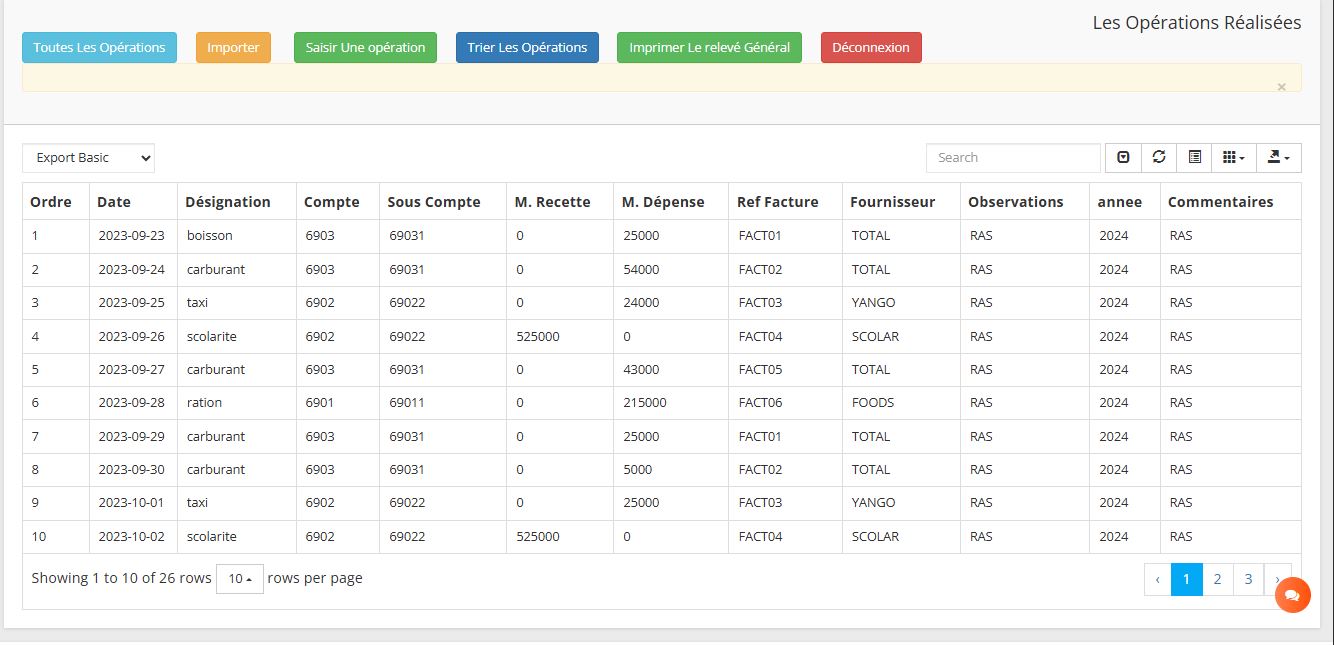Viewport: 1334px width, 645px height.
Task: Click the annee column header
Action: click(x=1125, y=202)
